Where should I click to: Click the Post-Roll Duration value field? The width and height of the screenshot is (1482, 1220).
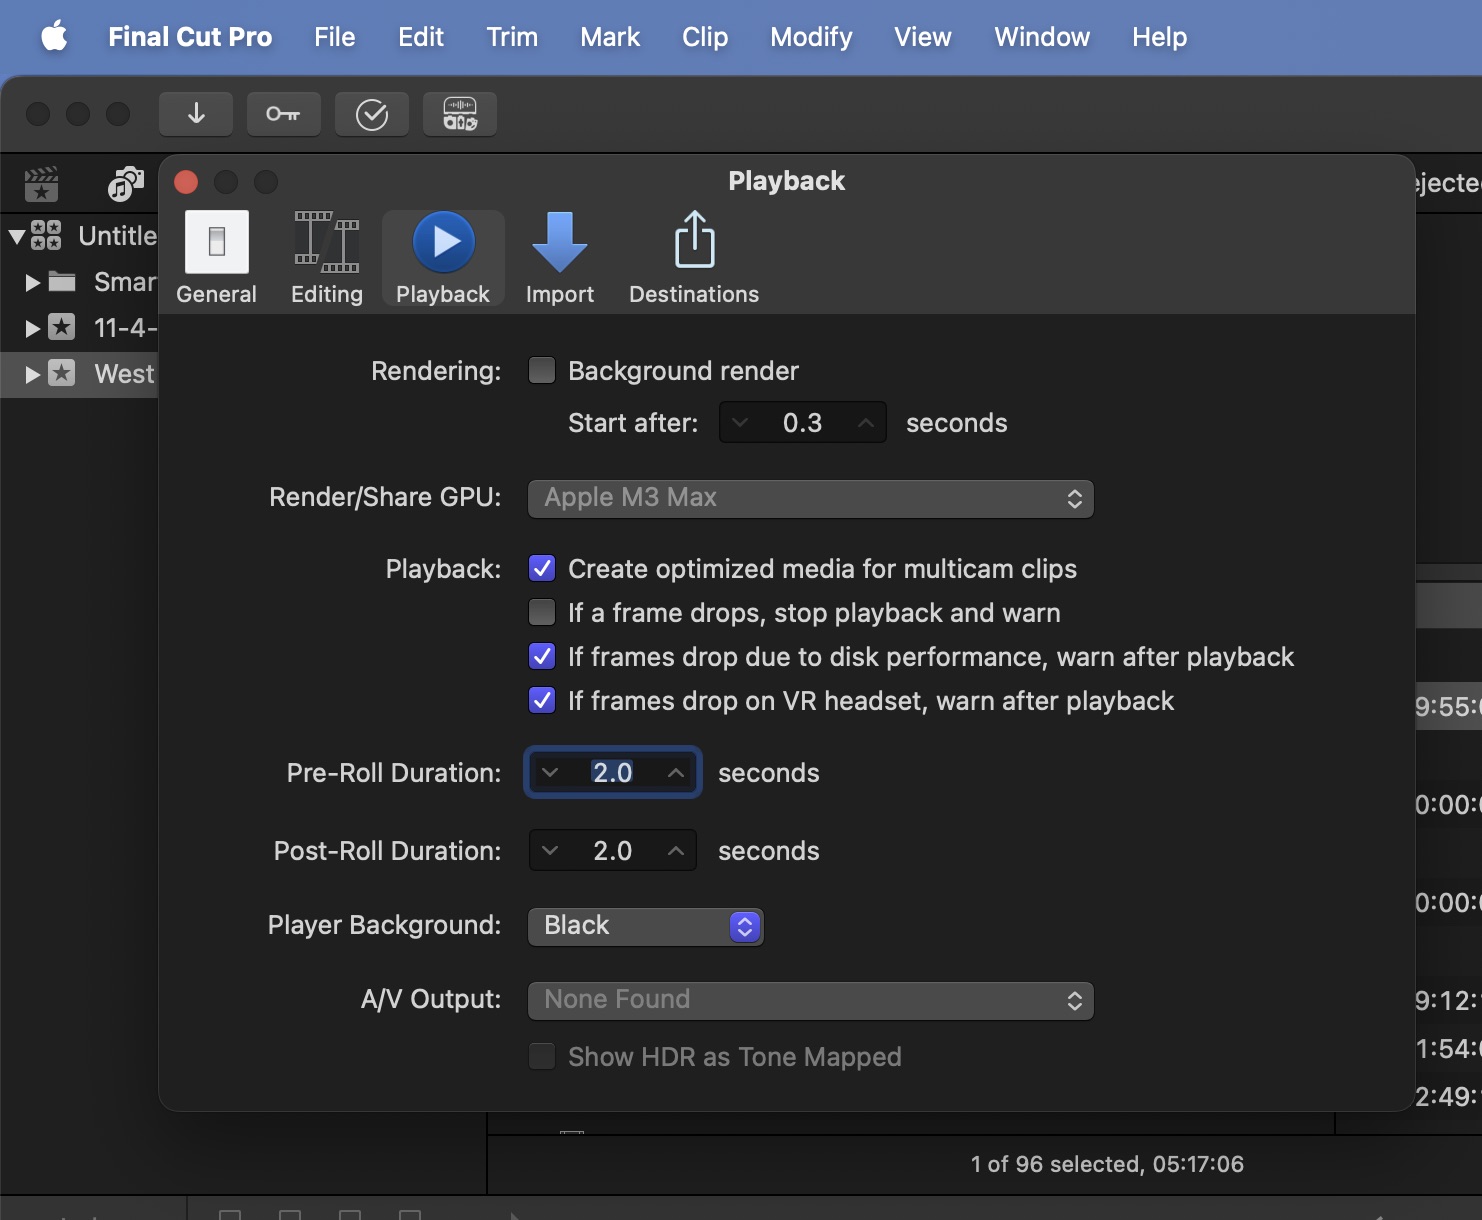[x=613, y=851]
